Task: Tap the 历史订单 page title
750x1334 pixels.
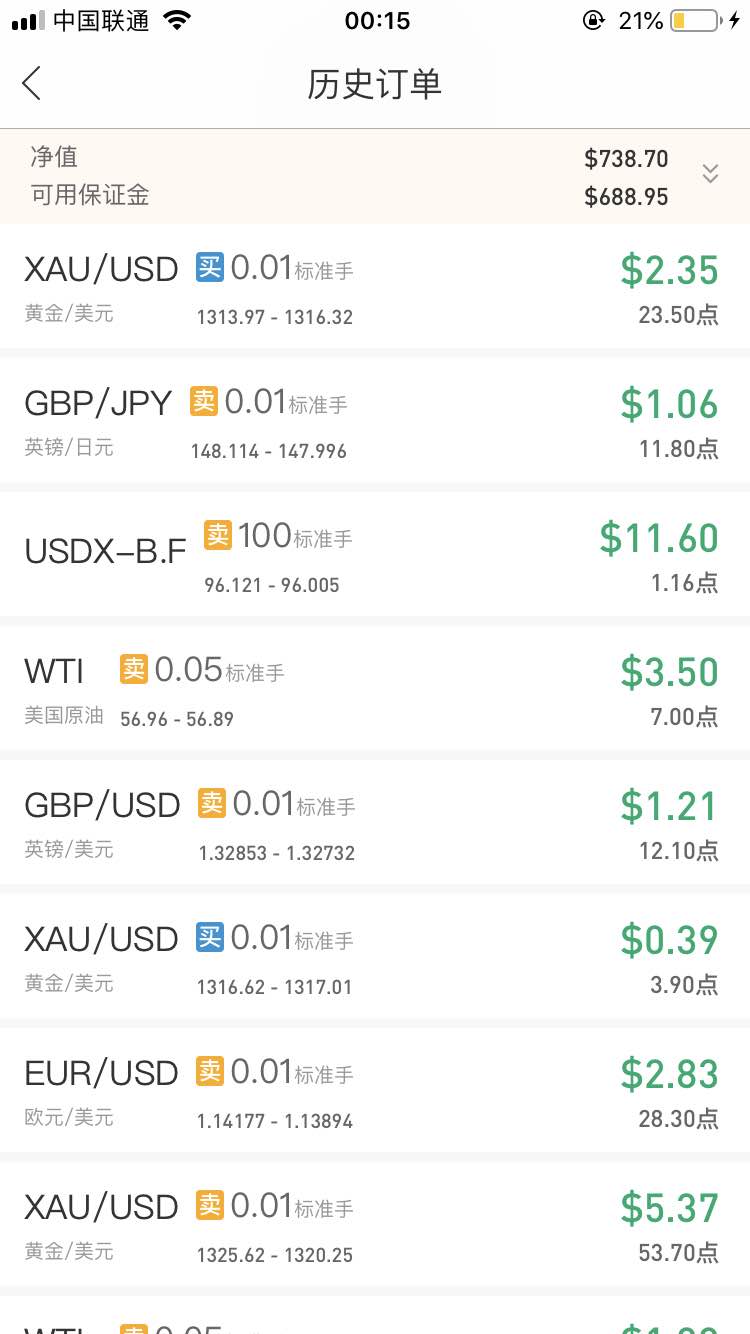Action: [x=375, y=85]
